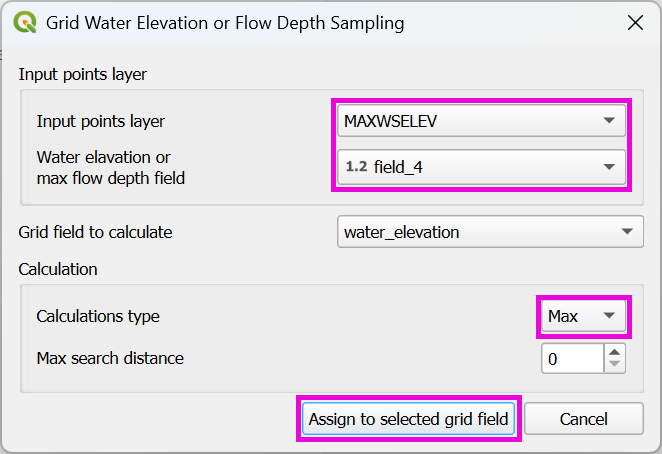Click the 'Calculation' section heading

(58, 269)
